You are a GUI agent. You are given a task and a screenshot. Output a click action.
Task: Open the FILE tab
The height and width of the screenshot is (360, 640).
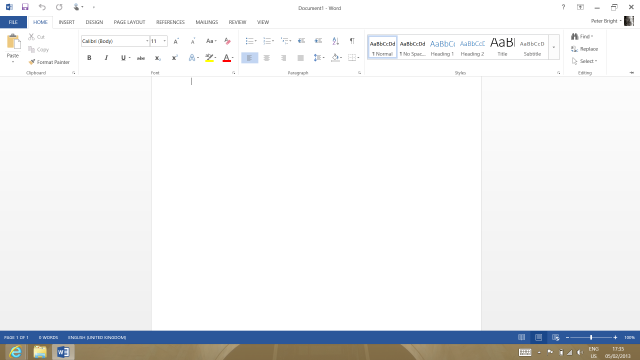[13, 22]
